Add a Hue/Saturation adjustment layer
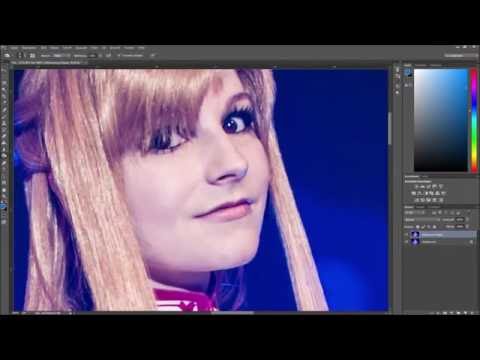Screen dimensions: 480x360 tap(413, 193)
